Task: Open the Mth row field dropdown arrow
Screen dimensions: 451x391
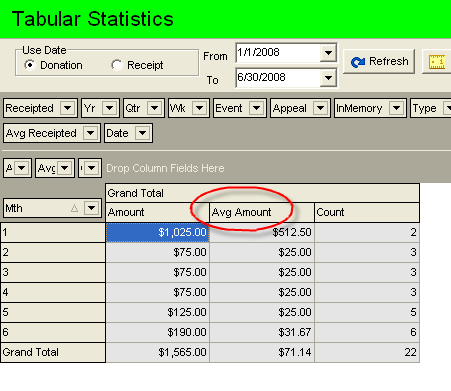Action: click(92, 208)
